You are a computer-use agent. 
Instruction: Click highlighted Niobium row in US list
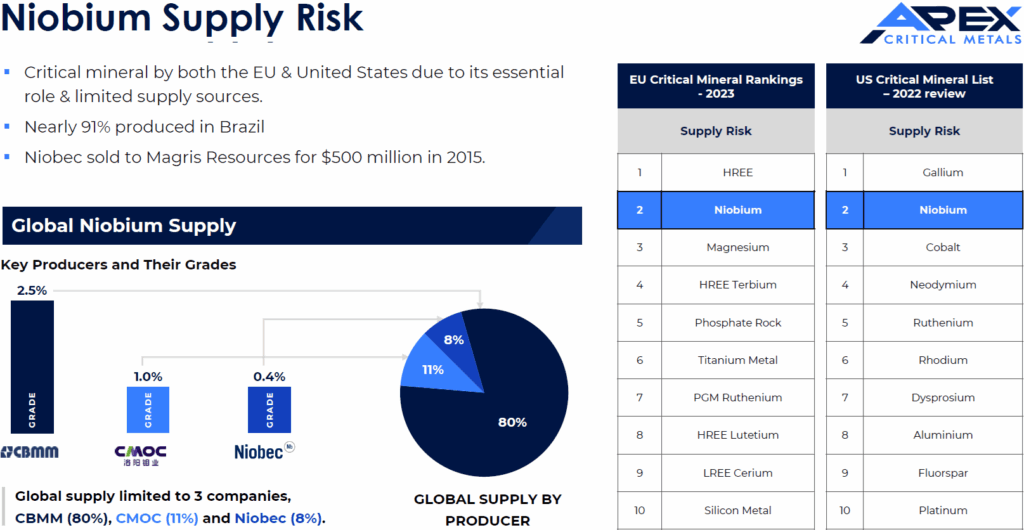coord(942,210)
